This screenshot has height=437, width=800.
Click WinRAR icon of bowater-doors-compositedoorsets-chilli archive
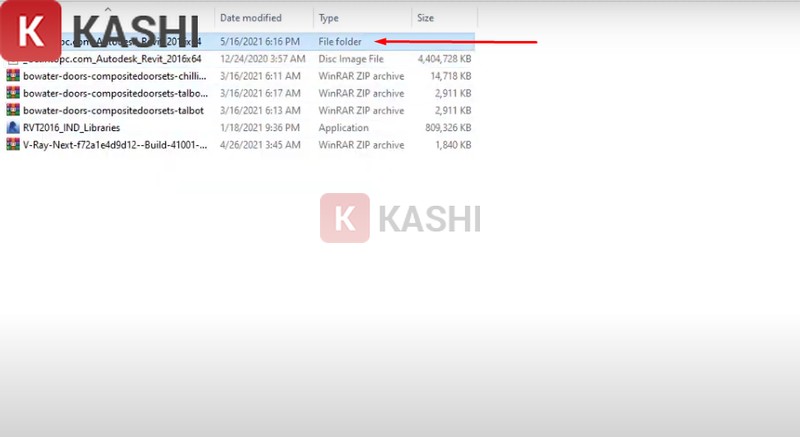[x=13, y=76]
